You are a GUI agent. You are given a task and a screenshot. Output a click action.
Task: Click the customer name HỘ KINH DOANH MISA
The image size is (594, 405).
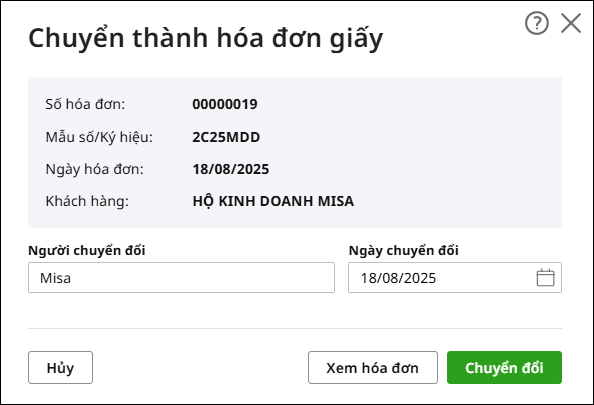click(273, 201)
